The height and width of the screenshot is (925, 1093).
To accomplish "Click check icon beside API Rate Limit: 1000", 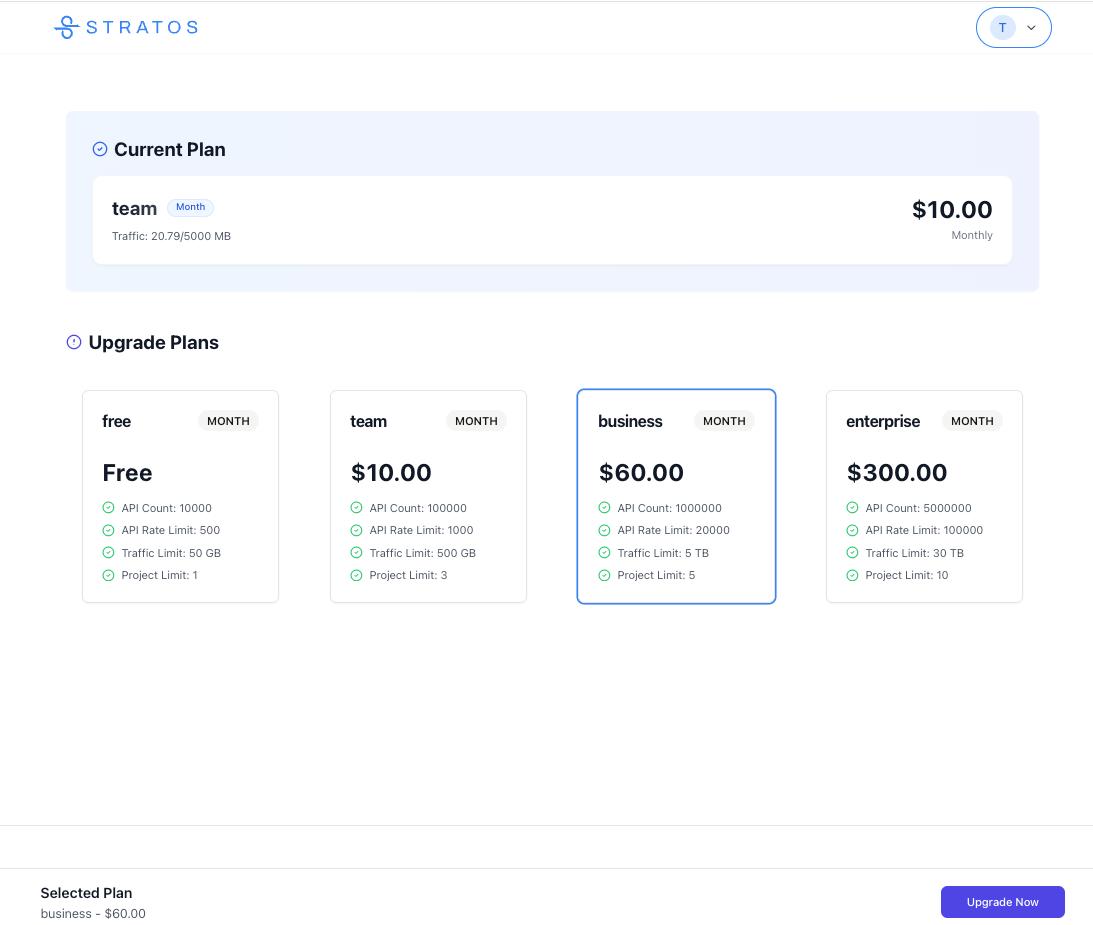I will click(356, 530).
